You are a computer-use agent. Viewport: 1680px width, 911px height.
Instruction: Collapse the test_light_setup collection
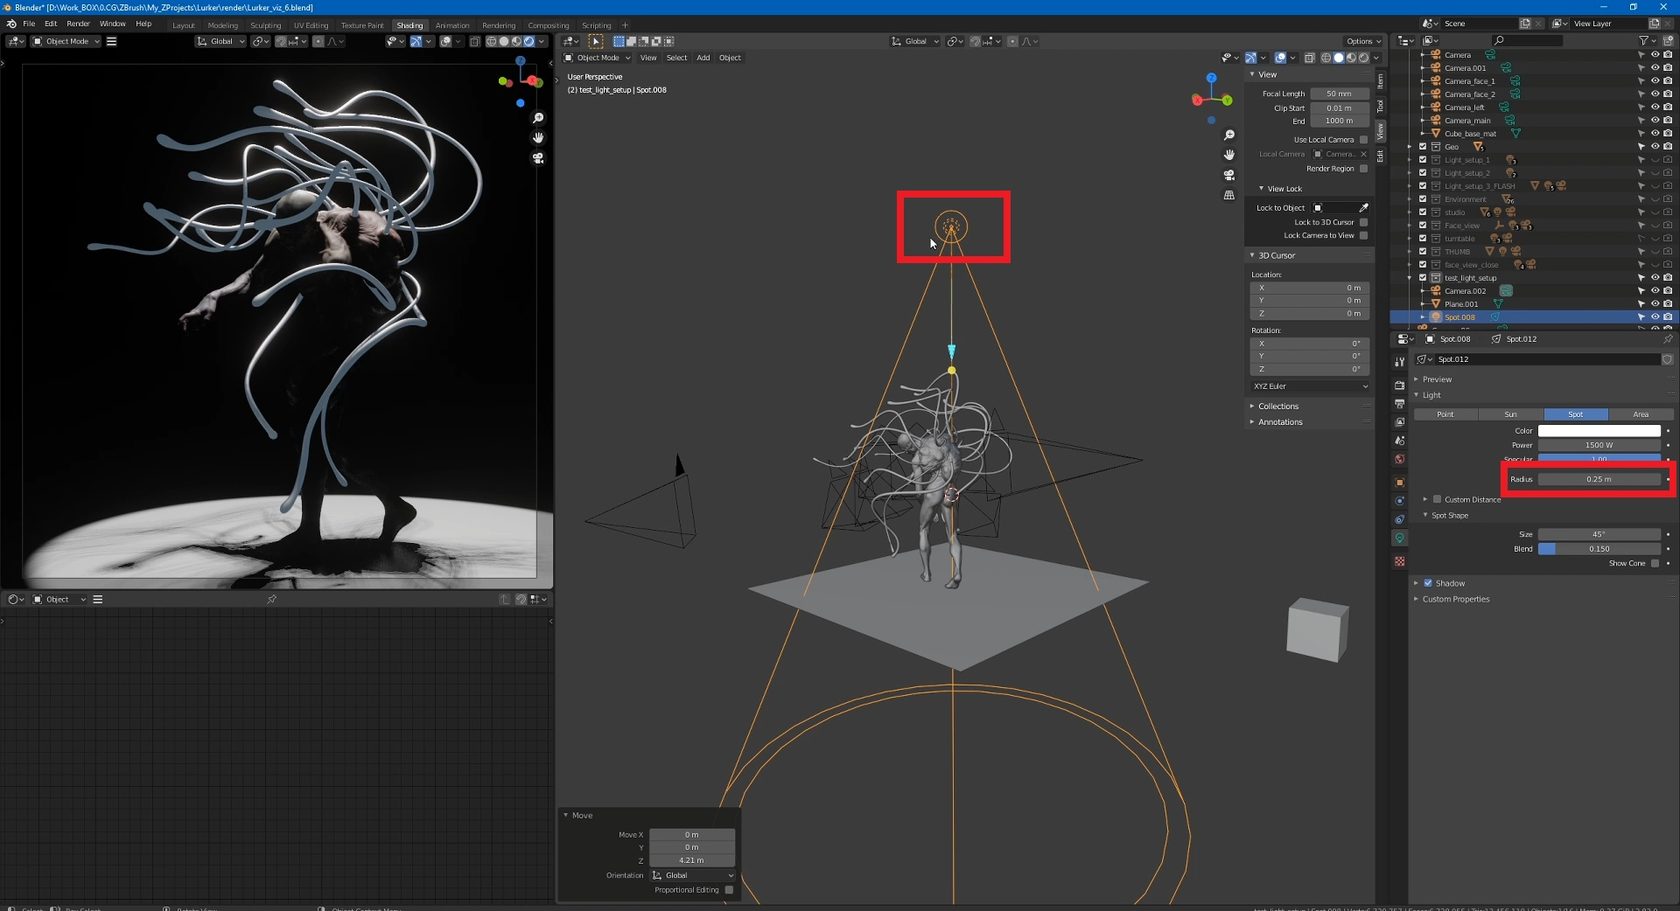1410,278
